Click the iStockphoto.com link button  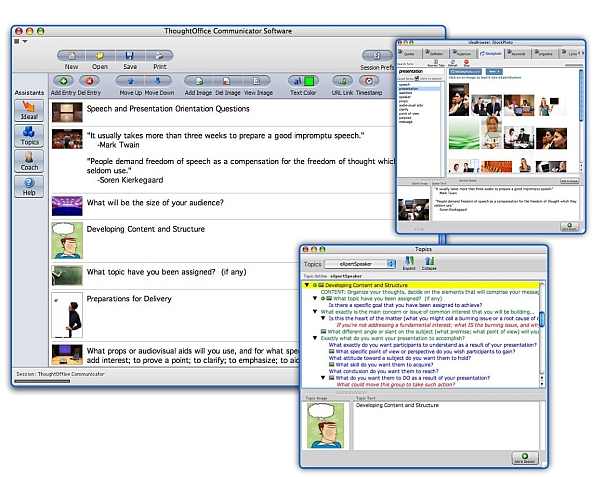point(465,72)
